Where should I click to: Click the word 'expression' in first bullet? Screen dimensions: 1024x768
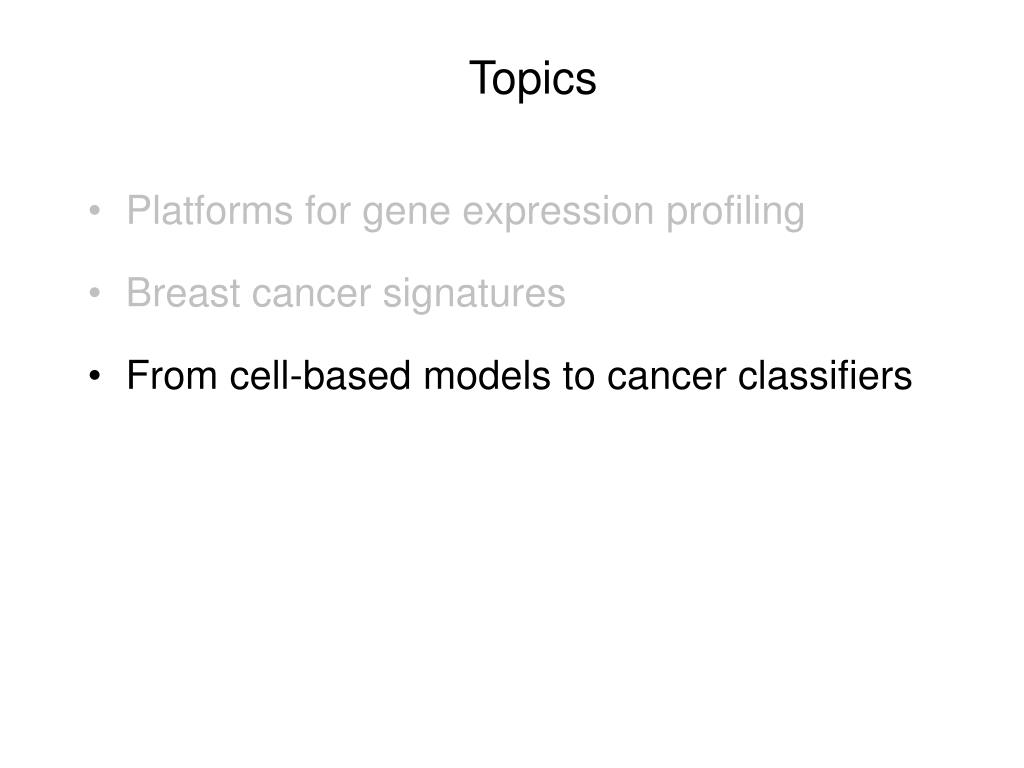click(558, 214)
